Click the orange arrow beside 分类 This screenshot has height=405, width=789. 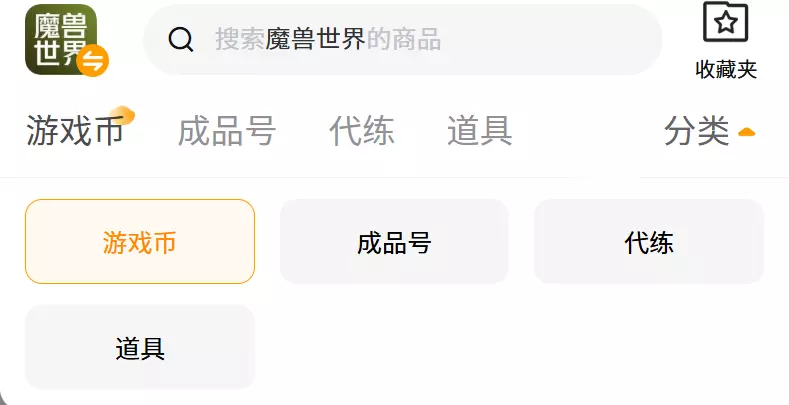(746, 131)
